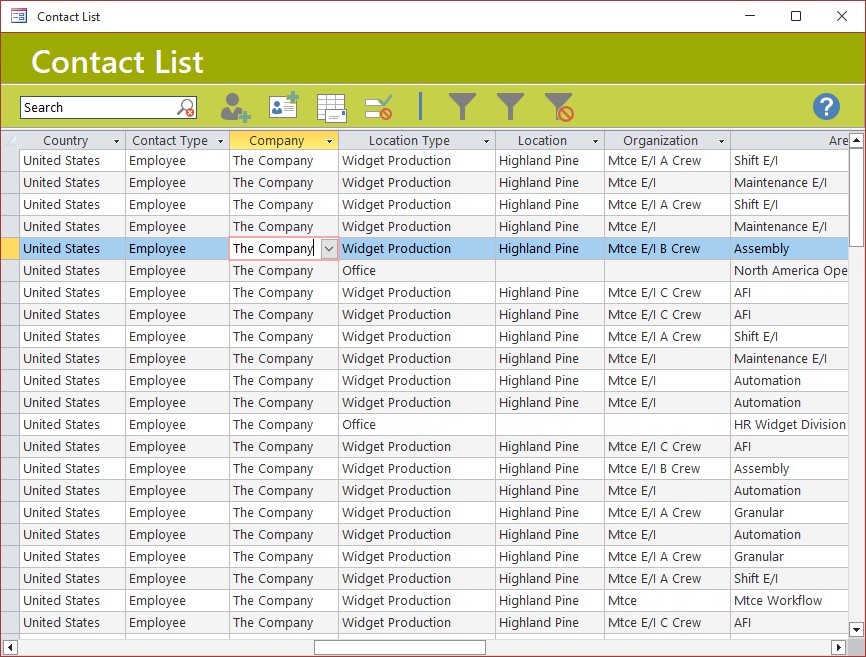Click the horizontal scrollbar right arrow
The height and width of the screenshot is (657, 866).
[838, 647]
